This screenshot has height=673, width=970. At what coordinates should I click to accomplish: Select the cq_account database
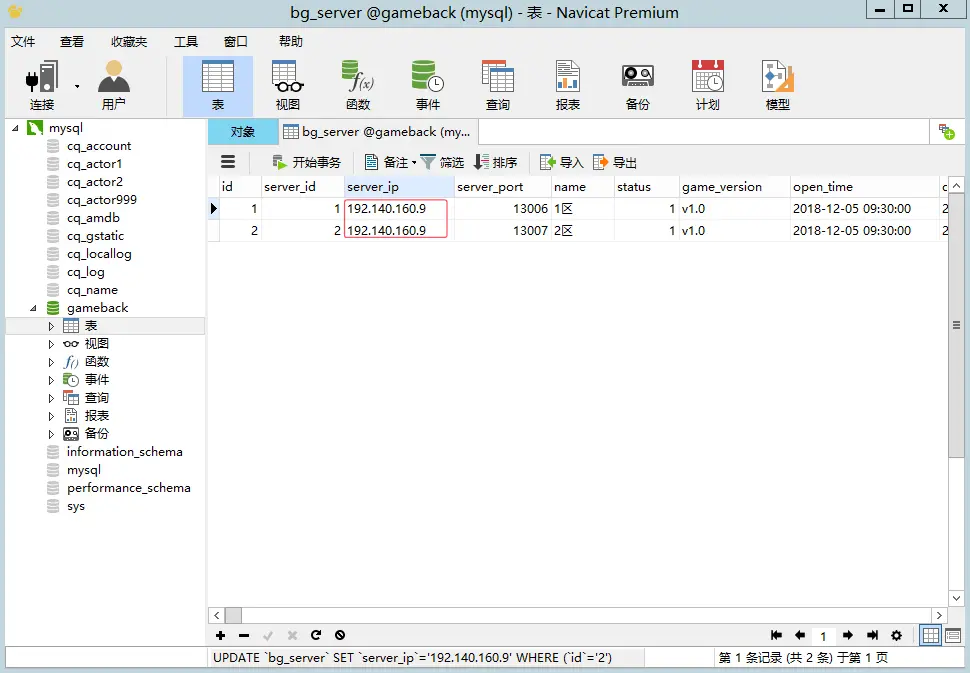tap(99, 146)
